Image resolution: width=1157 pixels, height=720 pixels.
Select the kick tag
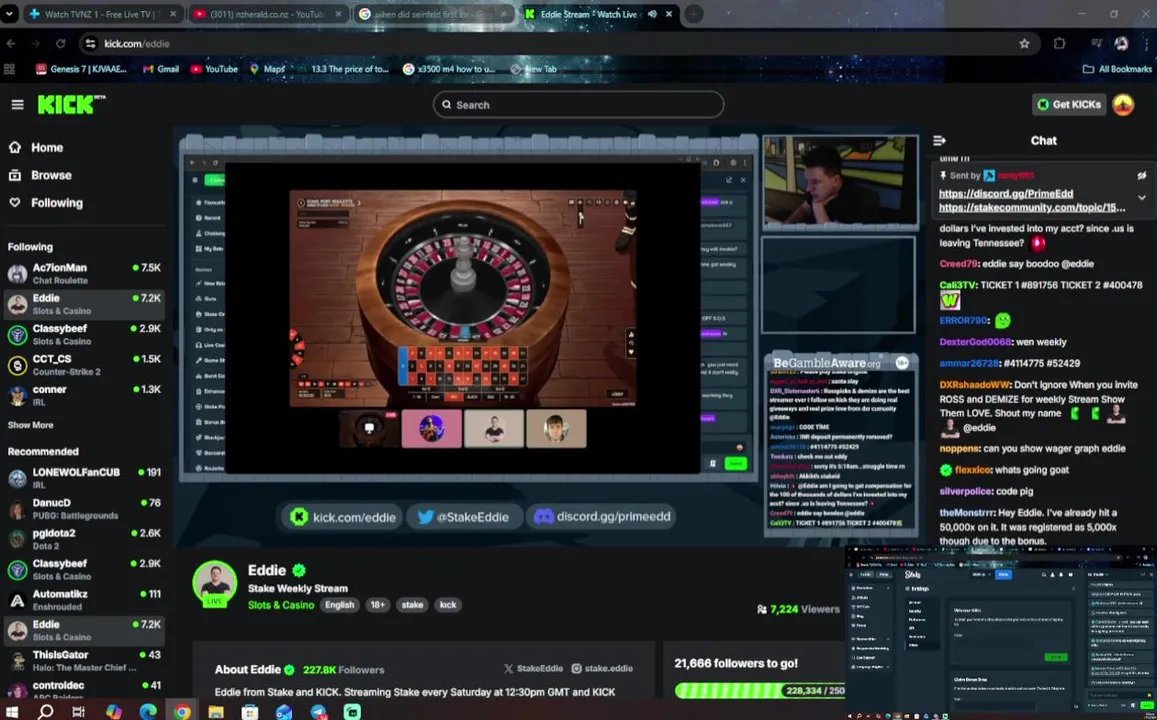click(x=448, y=605)
